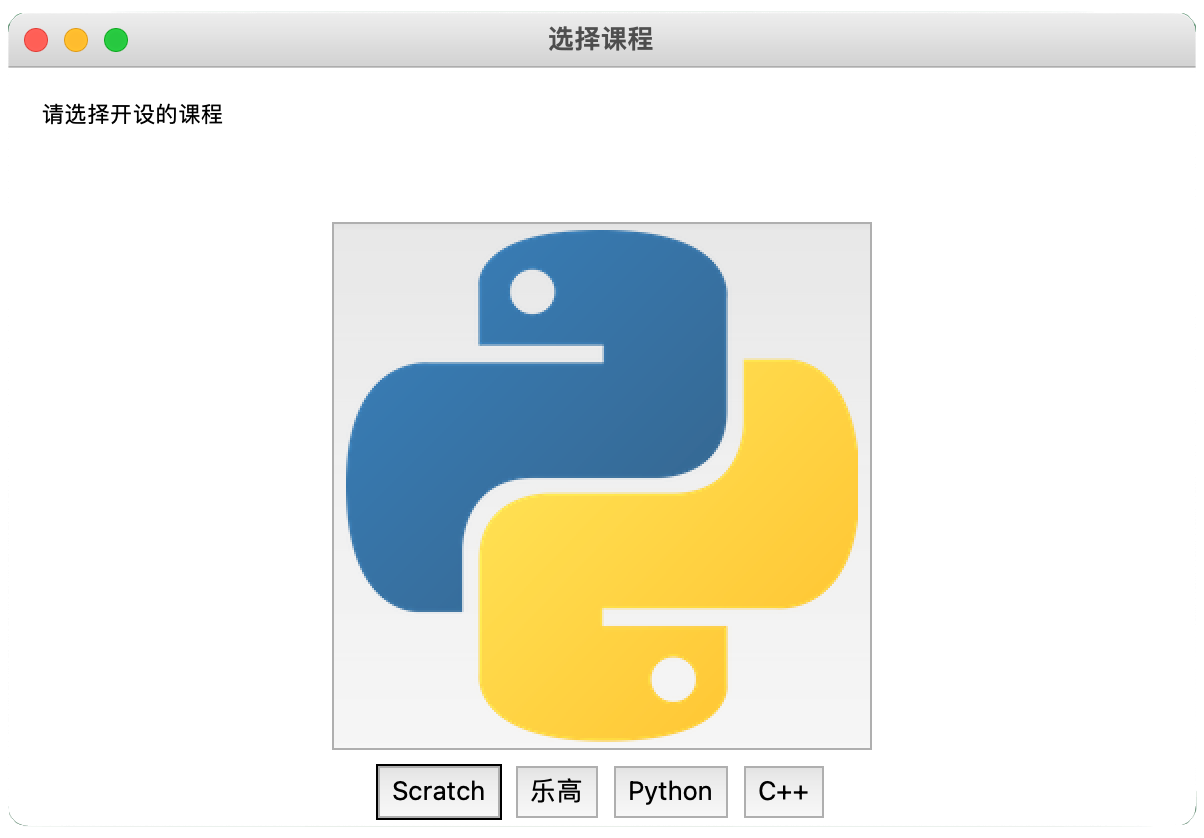Click the 选择课程 window title
The image size is (1204, 838).
coord(601,41)
